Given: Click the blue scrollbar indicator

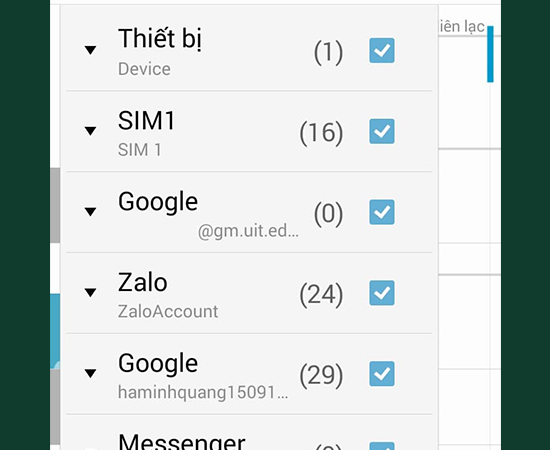Looking at the screenshot, I should pos(490,54).
